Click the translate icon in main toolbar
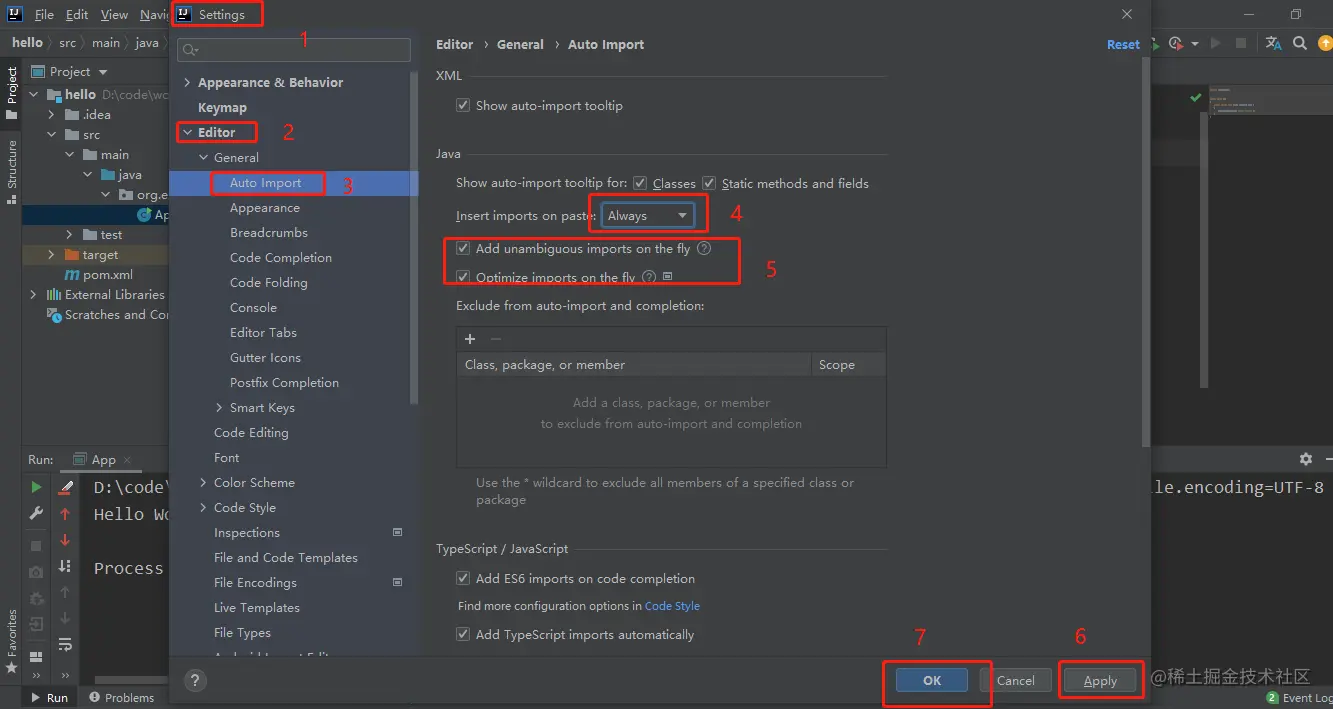This screenshot has width=1333, height=709. coord(1273,43)
